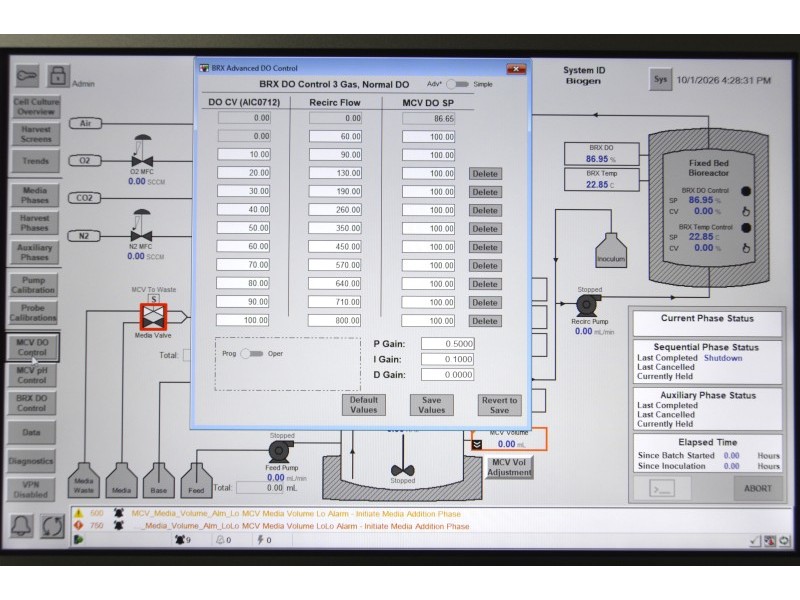Screen dimensions: 800x600
Task: Click BRX DO Control black status dot
Action: 746,191
